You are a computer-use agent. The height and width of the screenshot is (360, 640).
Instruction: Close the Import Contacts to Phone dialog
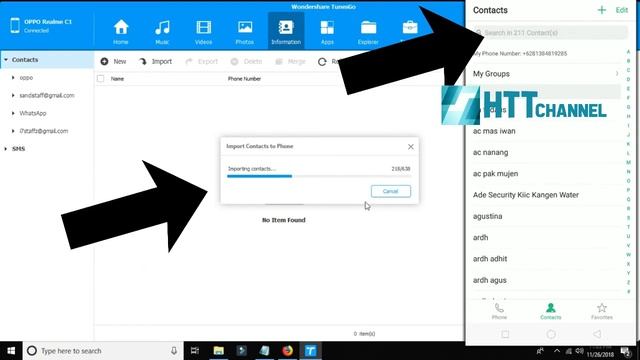[411, 147]
